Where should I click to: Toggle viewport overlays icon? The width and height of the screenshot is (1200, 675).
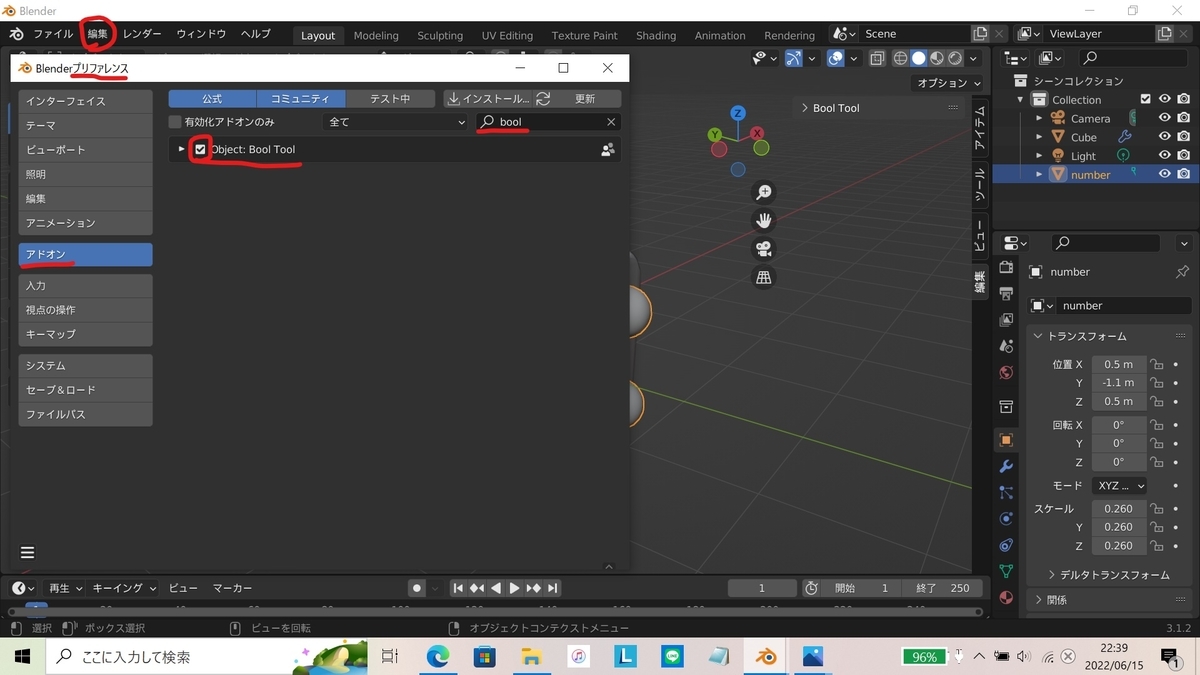click(836, 58)
